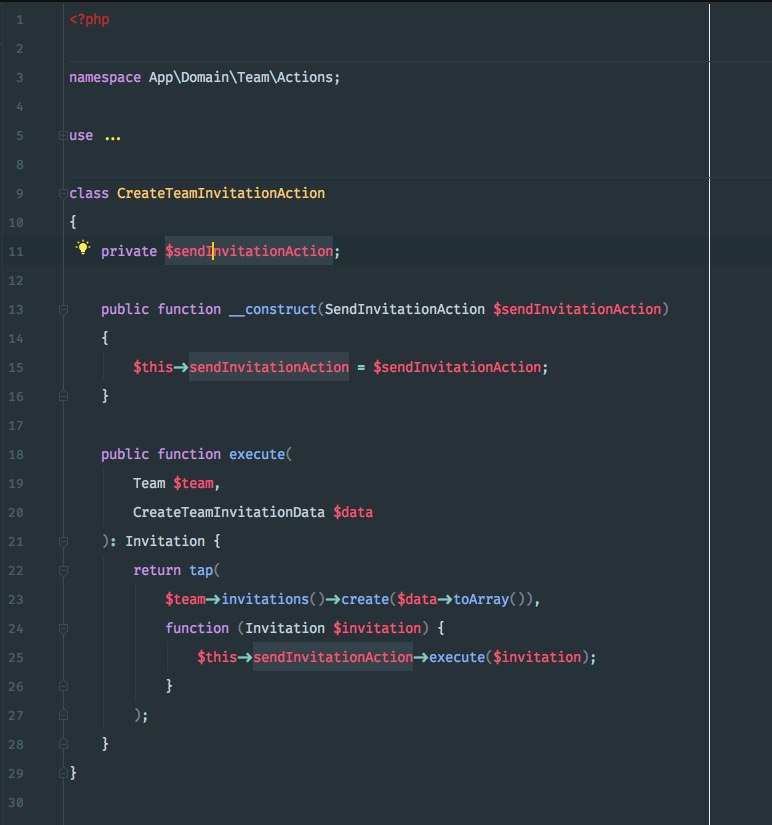Click the CreateTeamInvitationAction class name
Image resolution: width=772 pixels, height=825 pixels.
point(221,193)
